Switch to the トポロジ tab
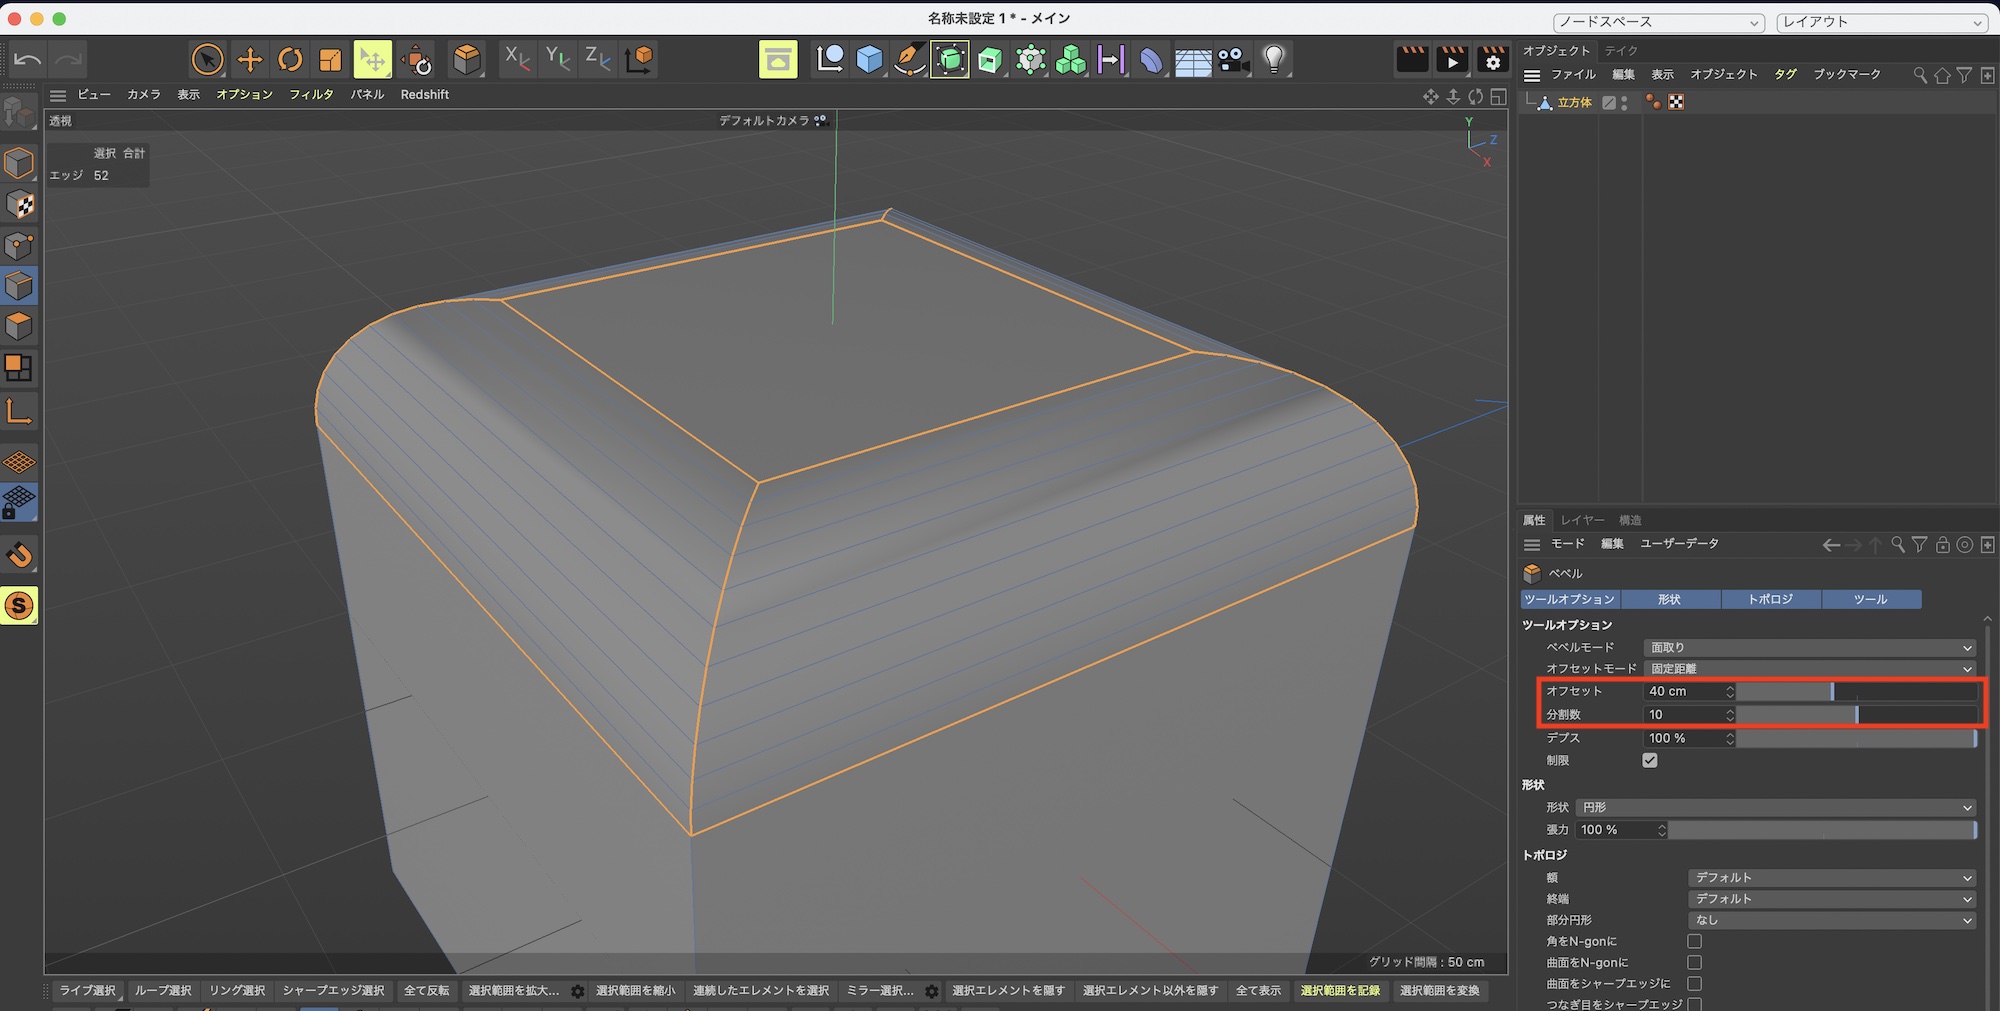The height and width of the screenshot is (1011, 2000). click(1770, 599)
